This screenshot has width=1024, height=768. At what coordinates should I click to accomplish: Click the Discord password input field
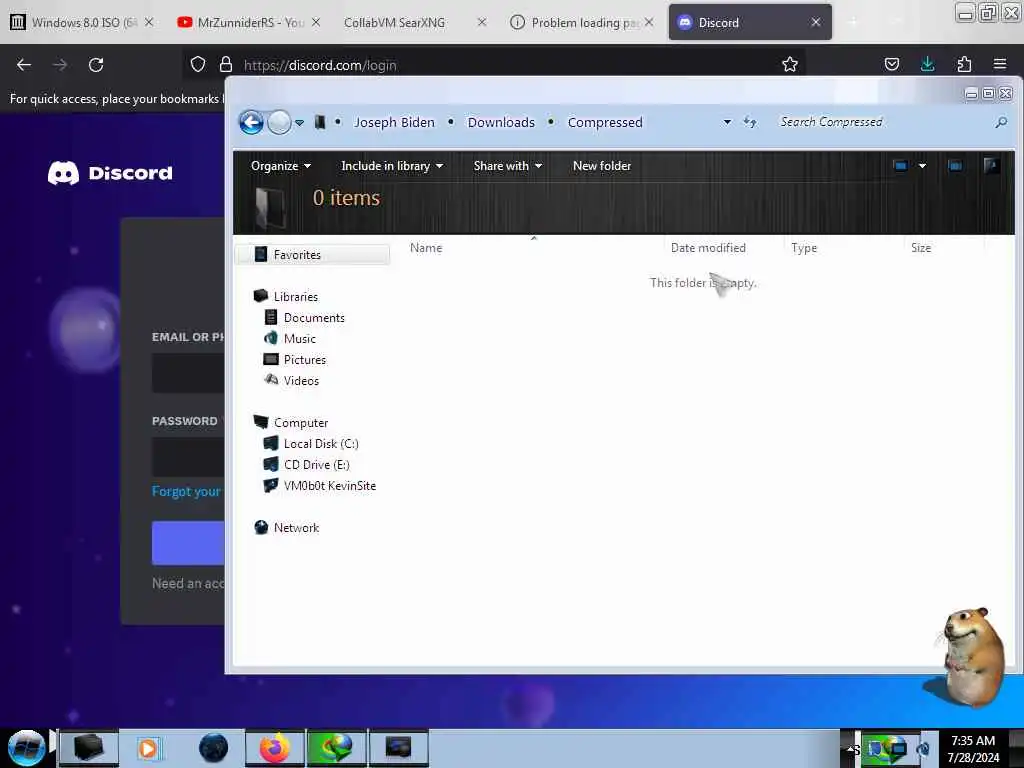(x=188, y=457)
